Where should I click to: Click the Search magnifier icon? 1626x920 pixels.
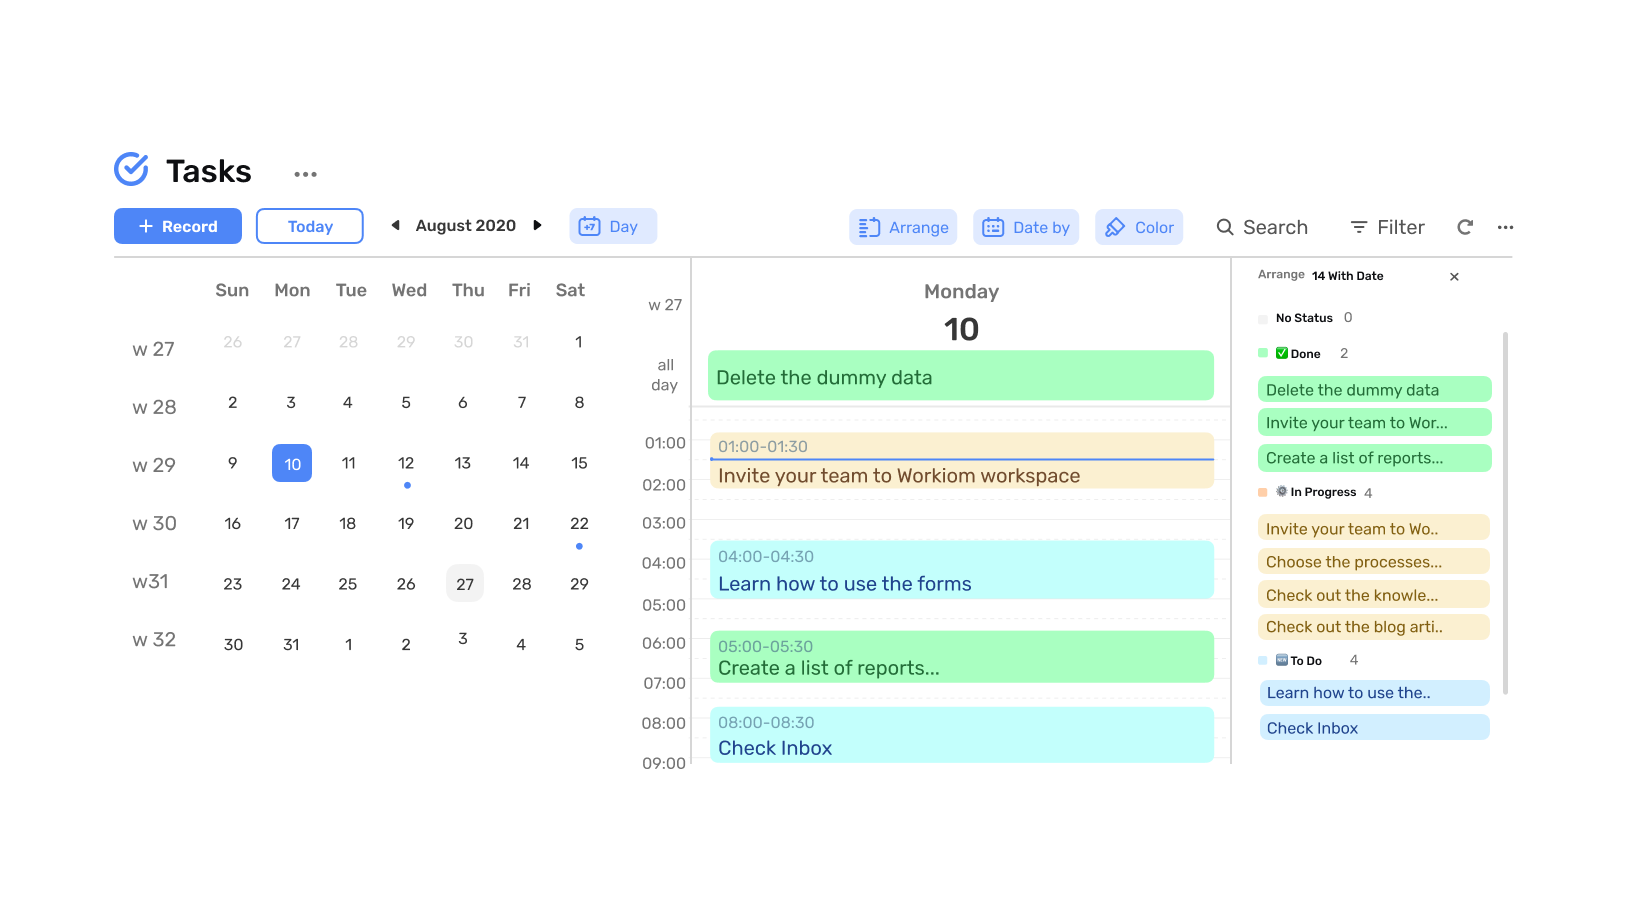[x=1225, y=227]
